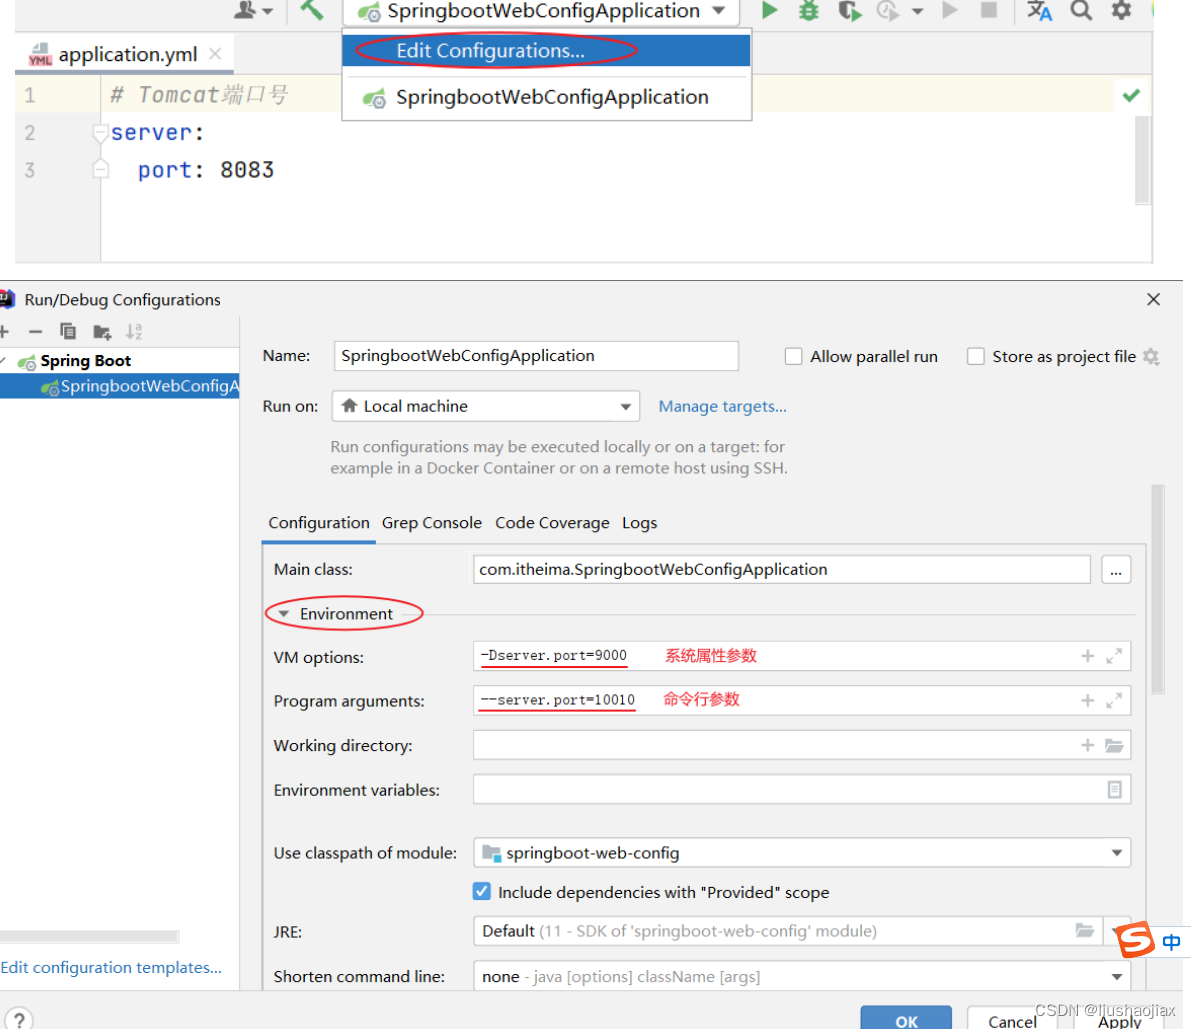This screenshot has width=1191, height=1029.
Task: Select SpringbootWebConfigA tree item
Action: click(x=119, y=386)
